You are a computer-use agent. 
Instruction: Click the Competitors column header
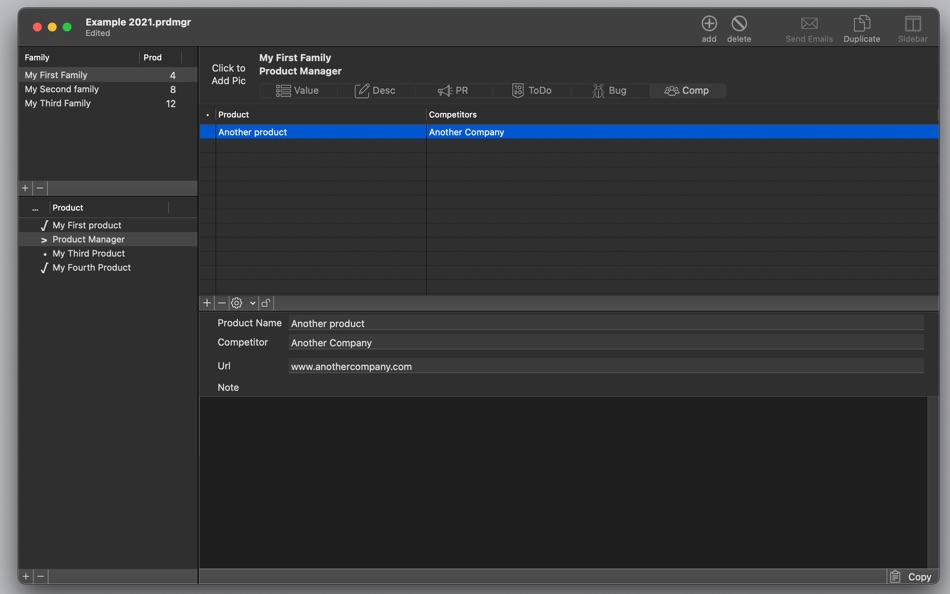pyautogui.click(x=682, y=115)
